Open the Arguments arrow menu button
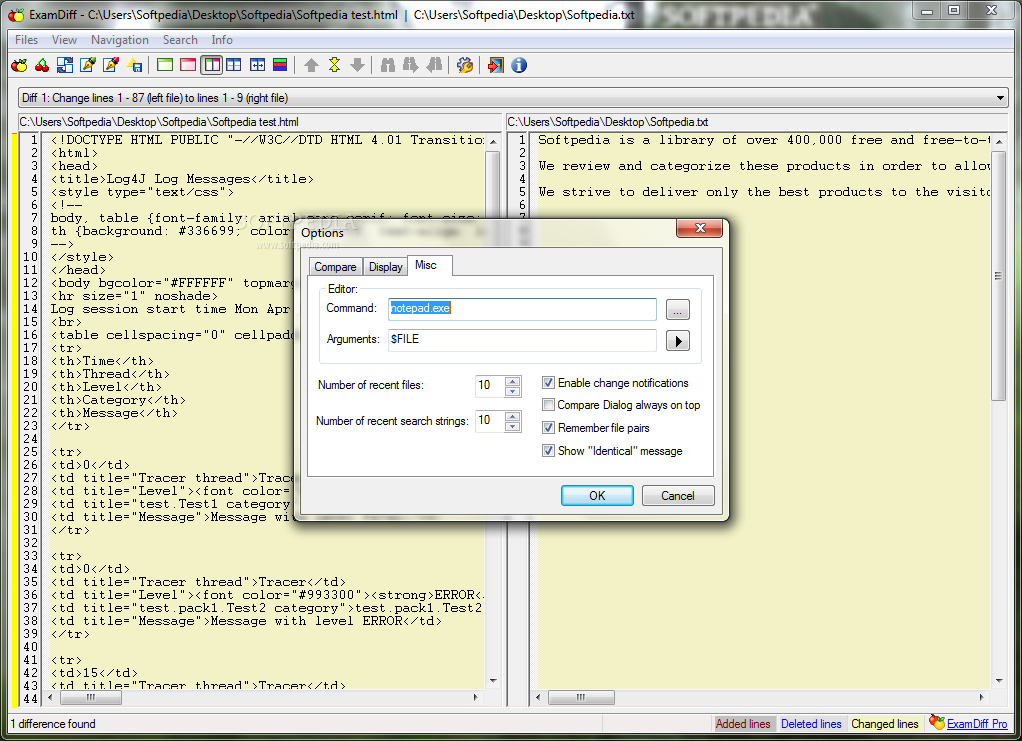1022x741 pixels. click(x=678, y=341)
